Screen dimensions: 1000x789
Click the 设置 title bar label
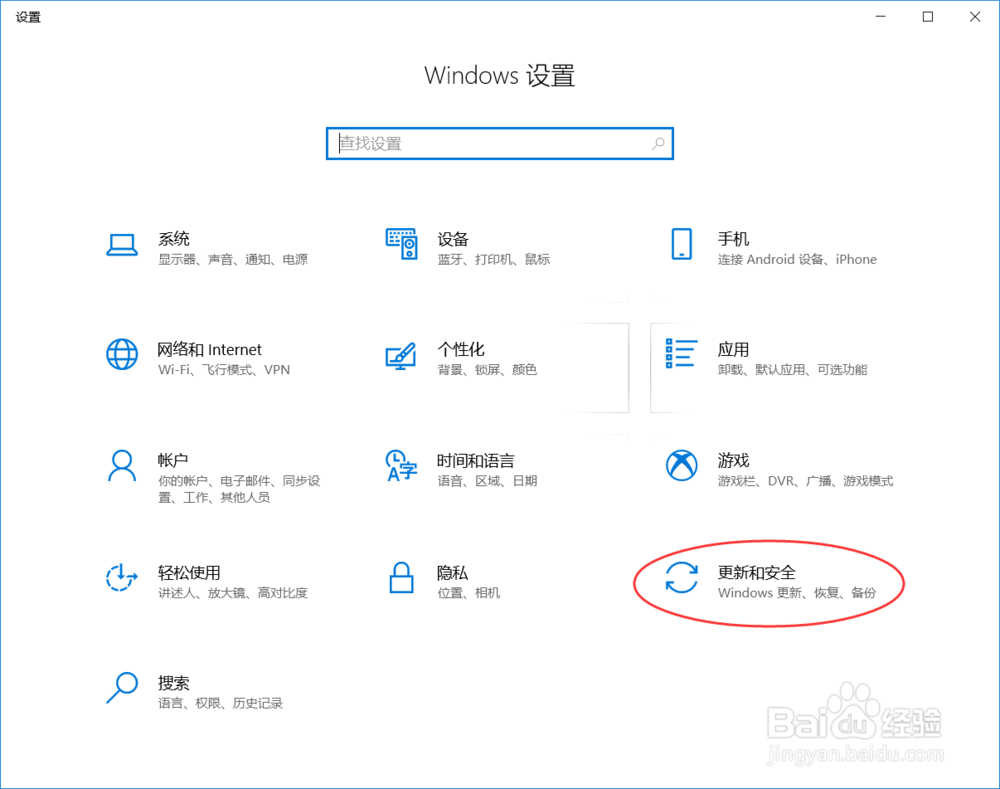(x=28, y=16)
